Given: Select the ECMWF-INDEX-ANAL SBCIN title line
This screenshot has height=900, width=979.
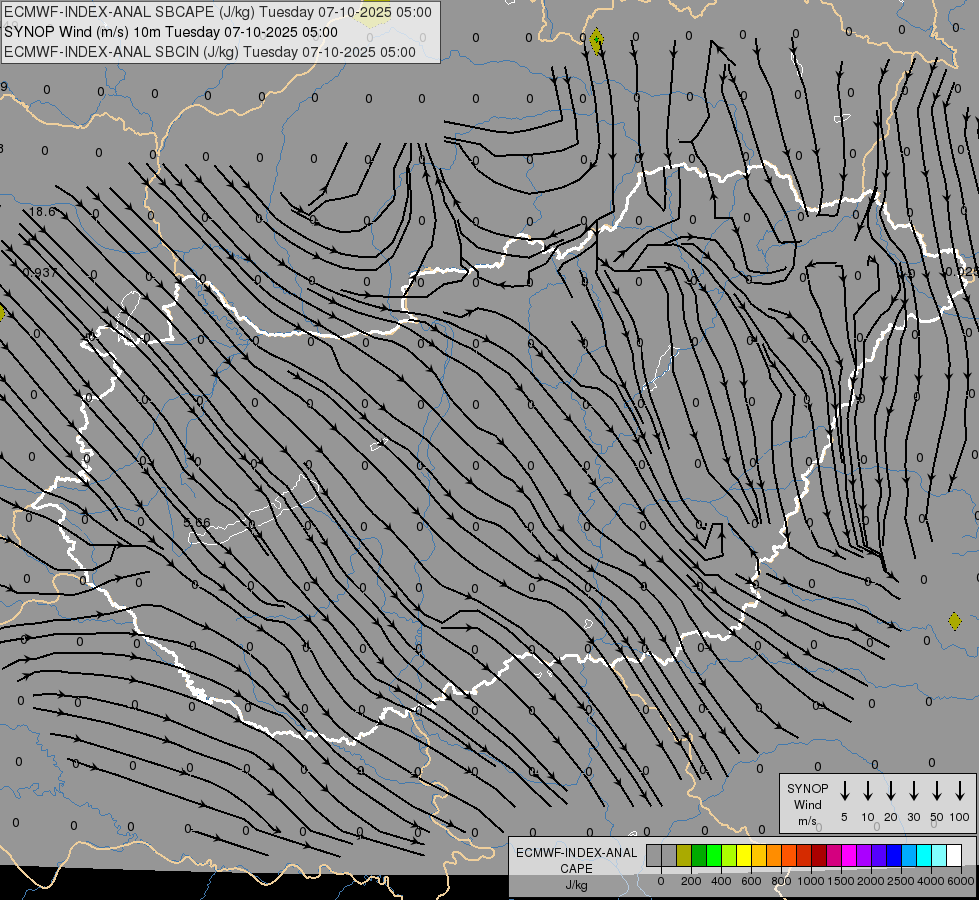Looking at the screenshot, I should [210, 51].
